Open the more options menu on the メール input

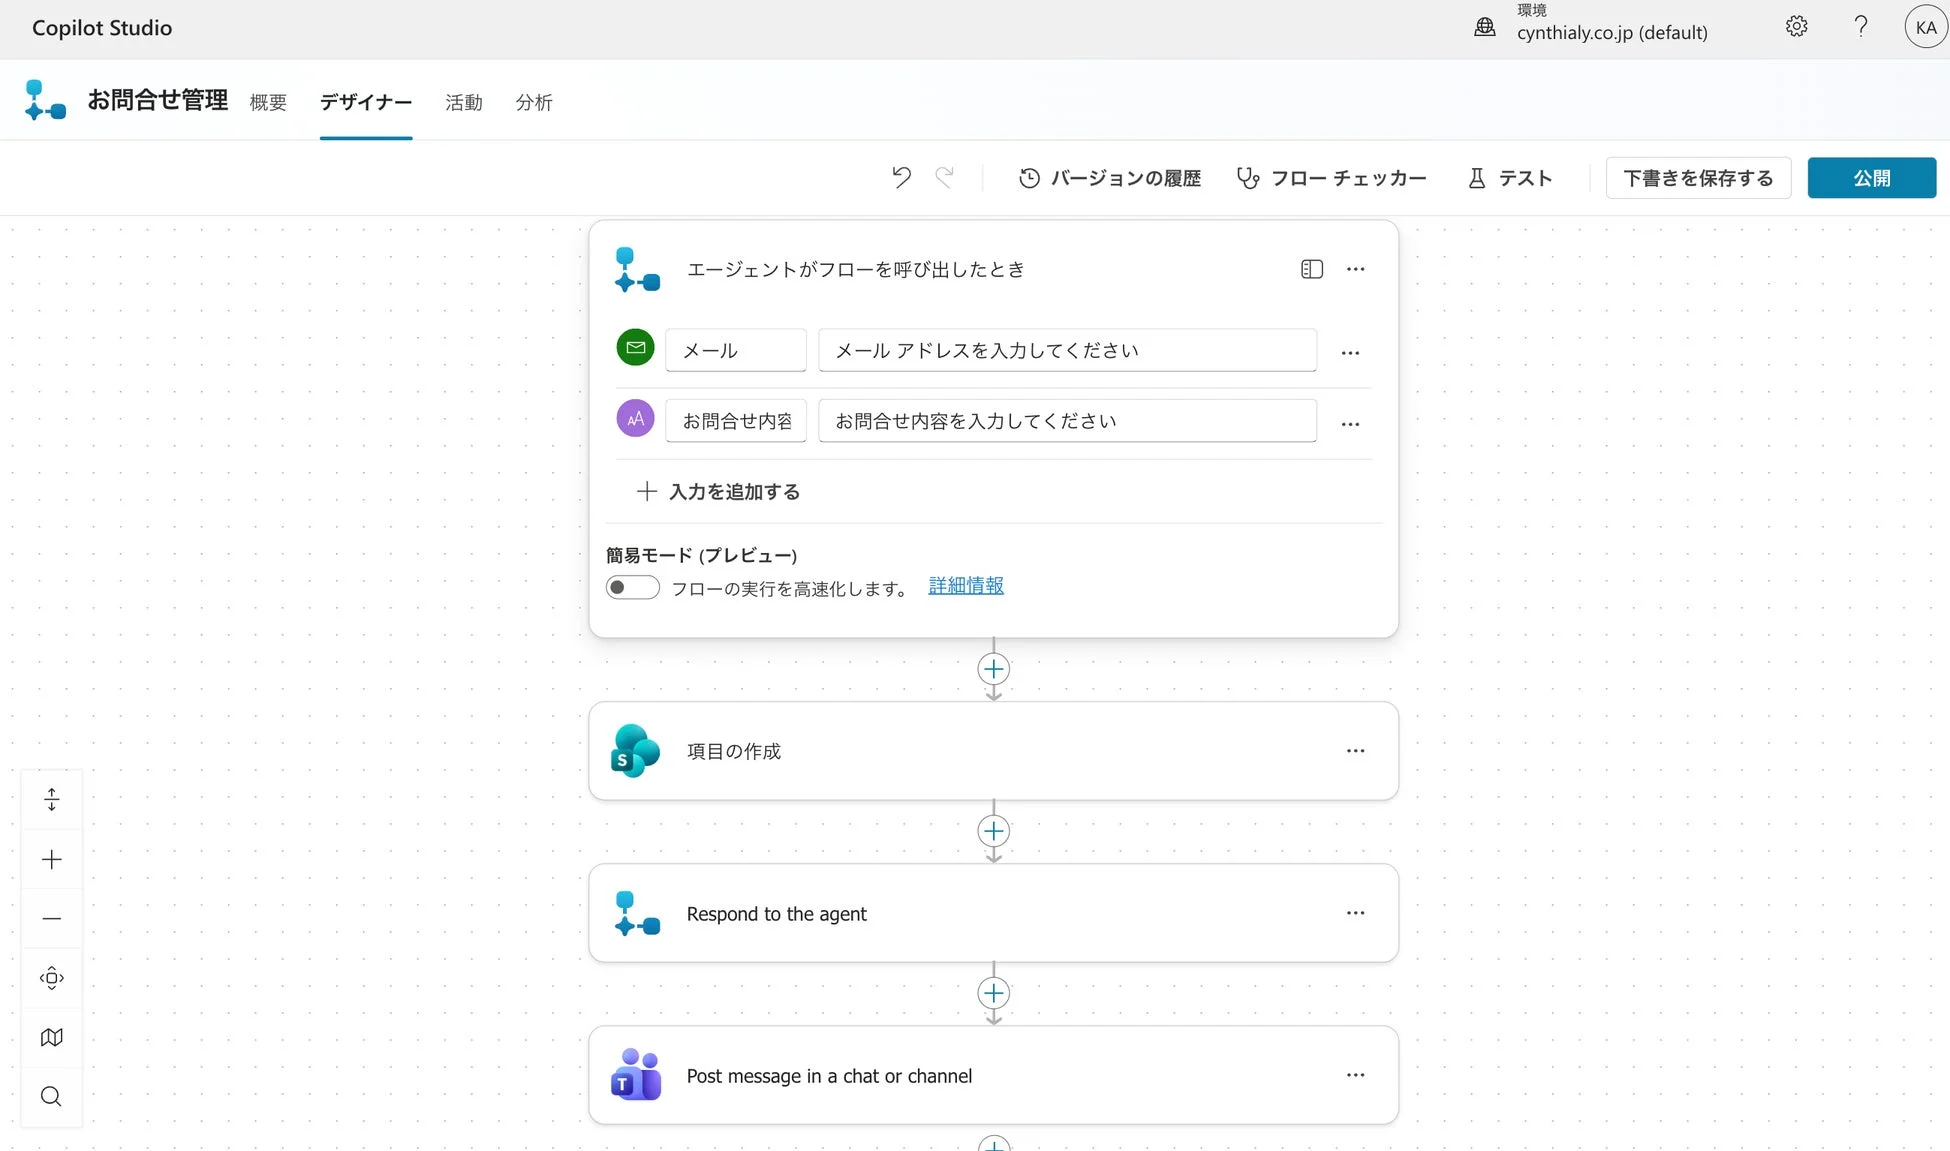click(1350, 352)
